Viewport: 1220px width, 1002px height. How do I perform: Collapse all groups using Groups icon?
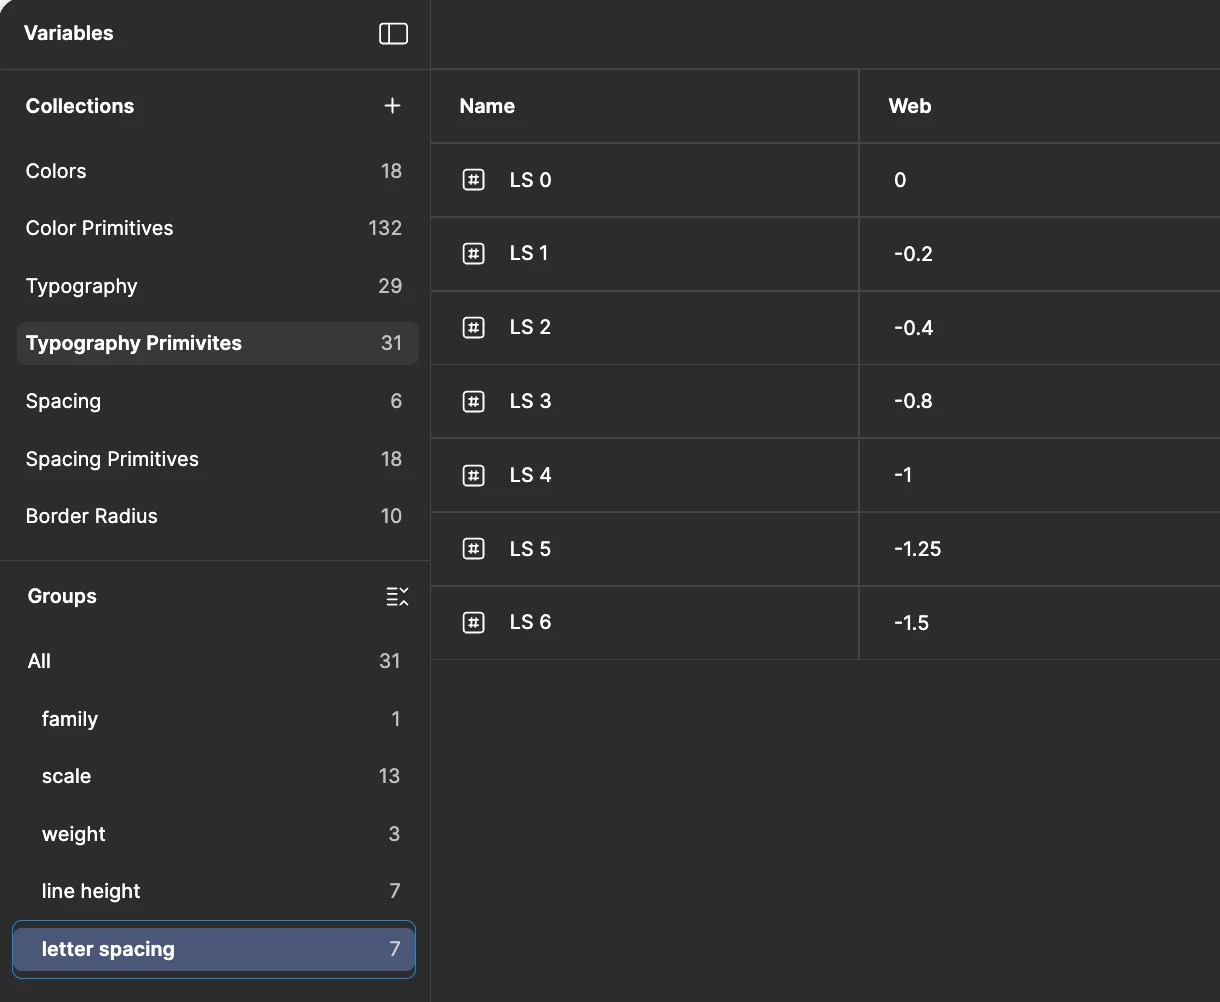(397, 597)
